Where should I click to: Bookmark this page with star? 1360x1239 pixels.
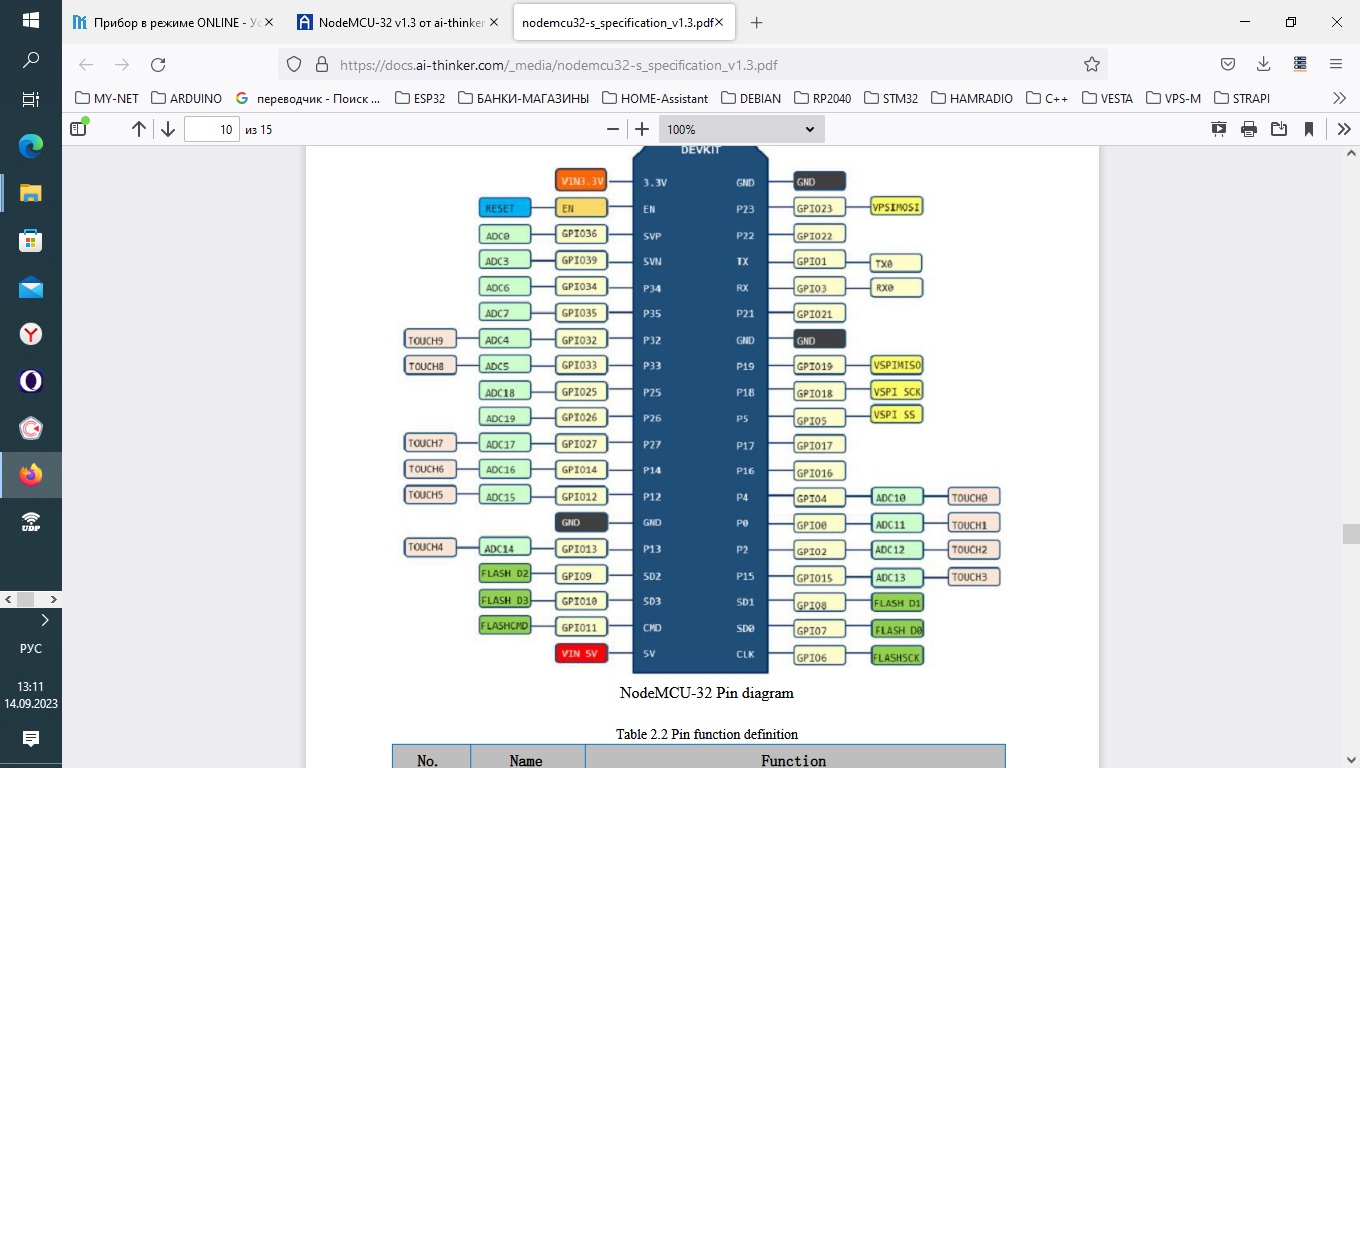[x=1092, y=64]
